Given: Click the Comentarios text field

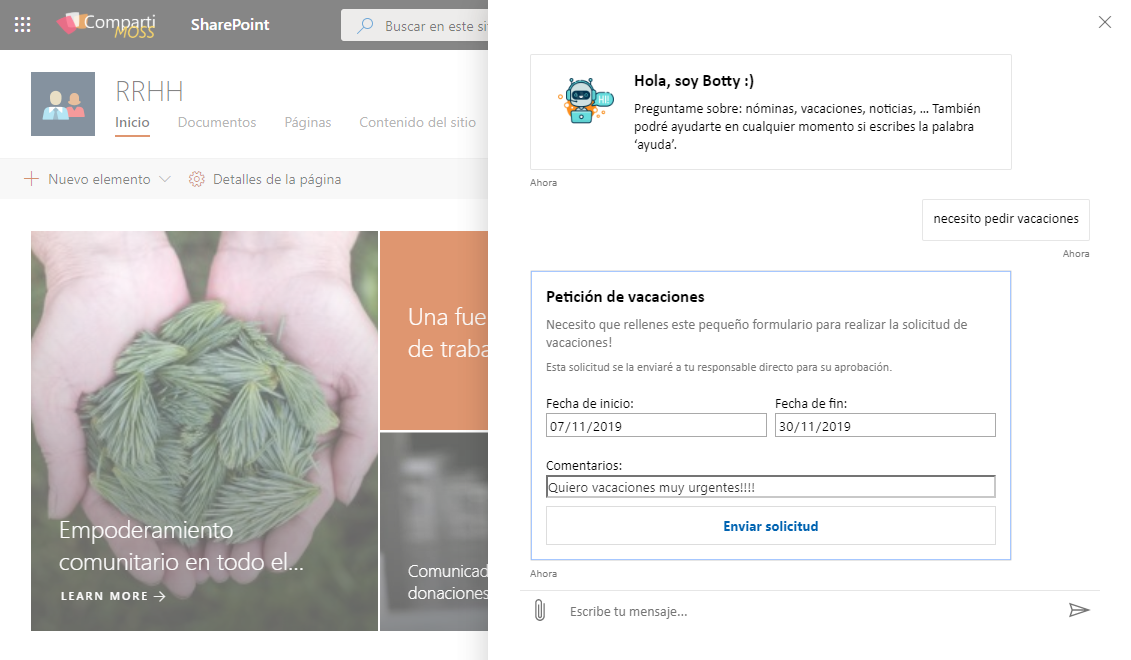Looking at the screenshot, I should pyautogui.click(x=770, y=487).
